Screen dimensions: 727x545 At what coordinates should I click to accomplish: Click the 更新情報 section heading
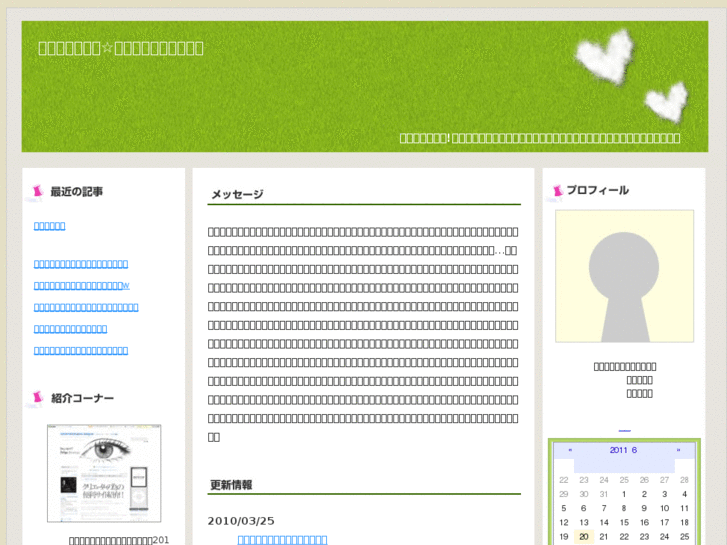click(231, 485)
